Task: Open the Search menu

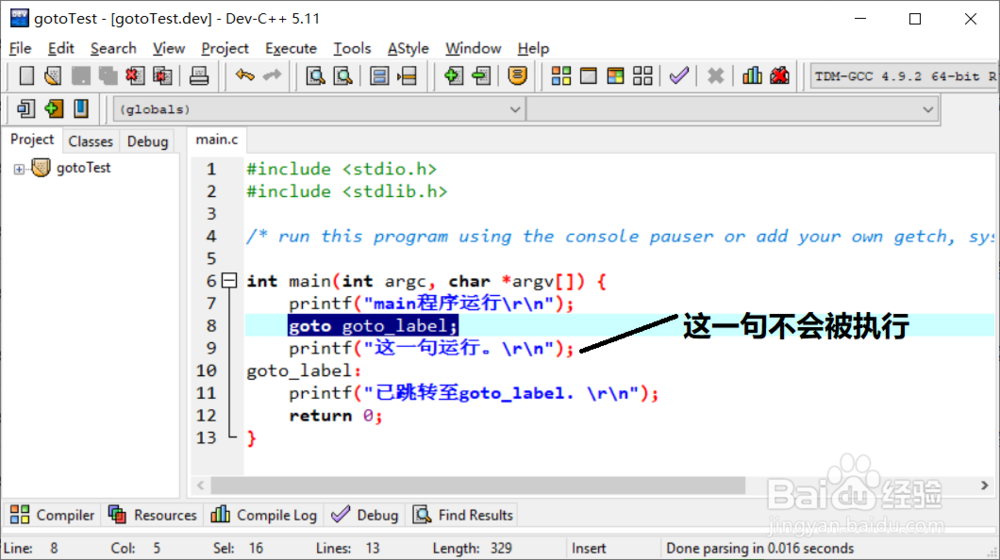Action: [x=114, y=48]
